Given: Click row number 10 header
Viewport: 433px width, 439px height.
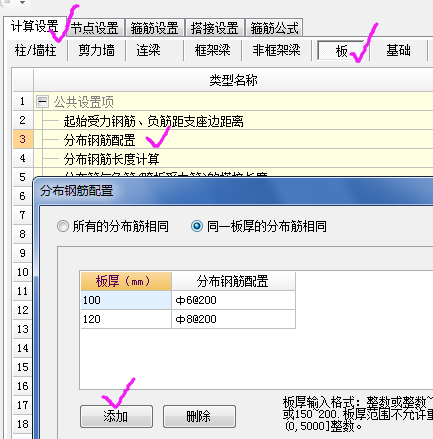Looking at the screenshot, I should click(23, 272).
